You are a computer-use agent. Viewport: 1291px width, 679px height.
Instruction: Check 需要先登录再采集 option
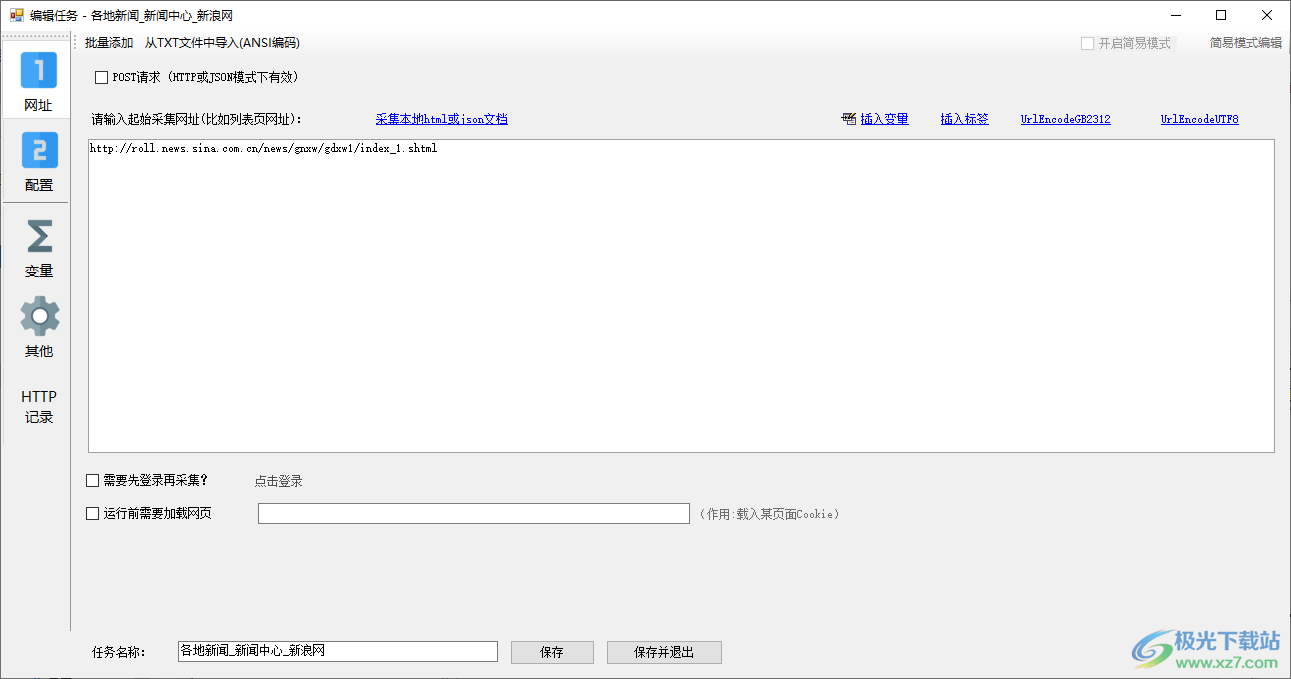click(93, 481)
